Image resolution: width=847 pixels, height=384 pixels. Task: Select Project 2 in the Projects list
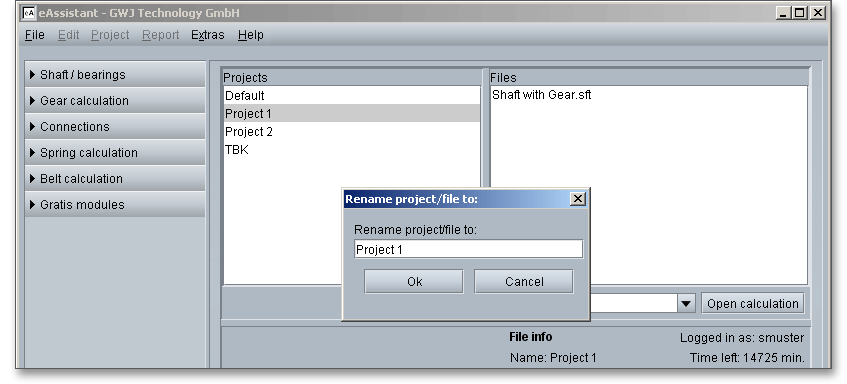click(x=352, y=132)
